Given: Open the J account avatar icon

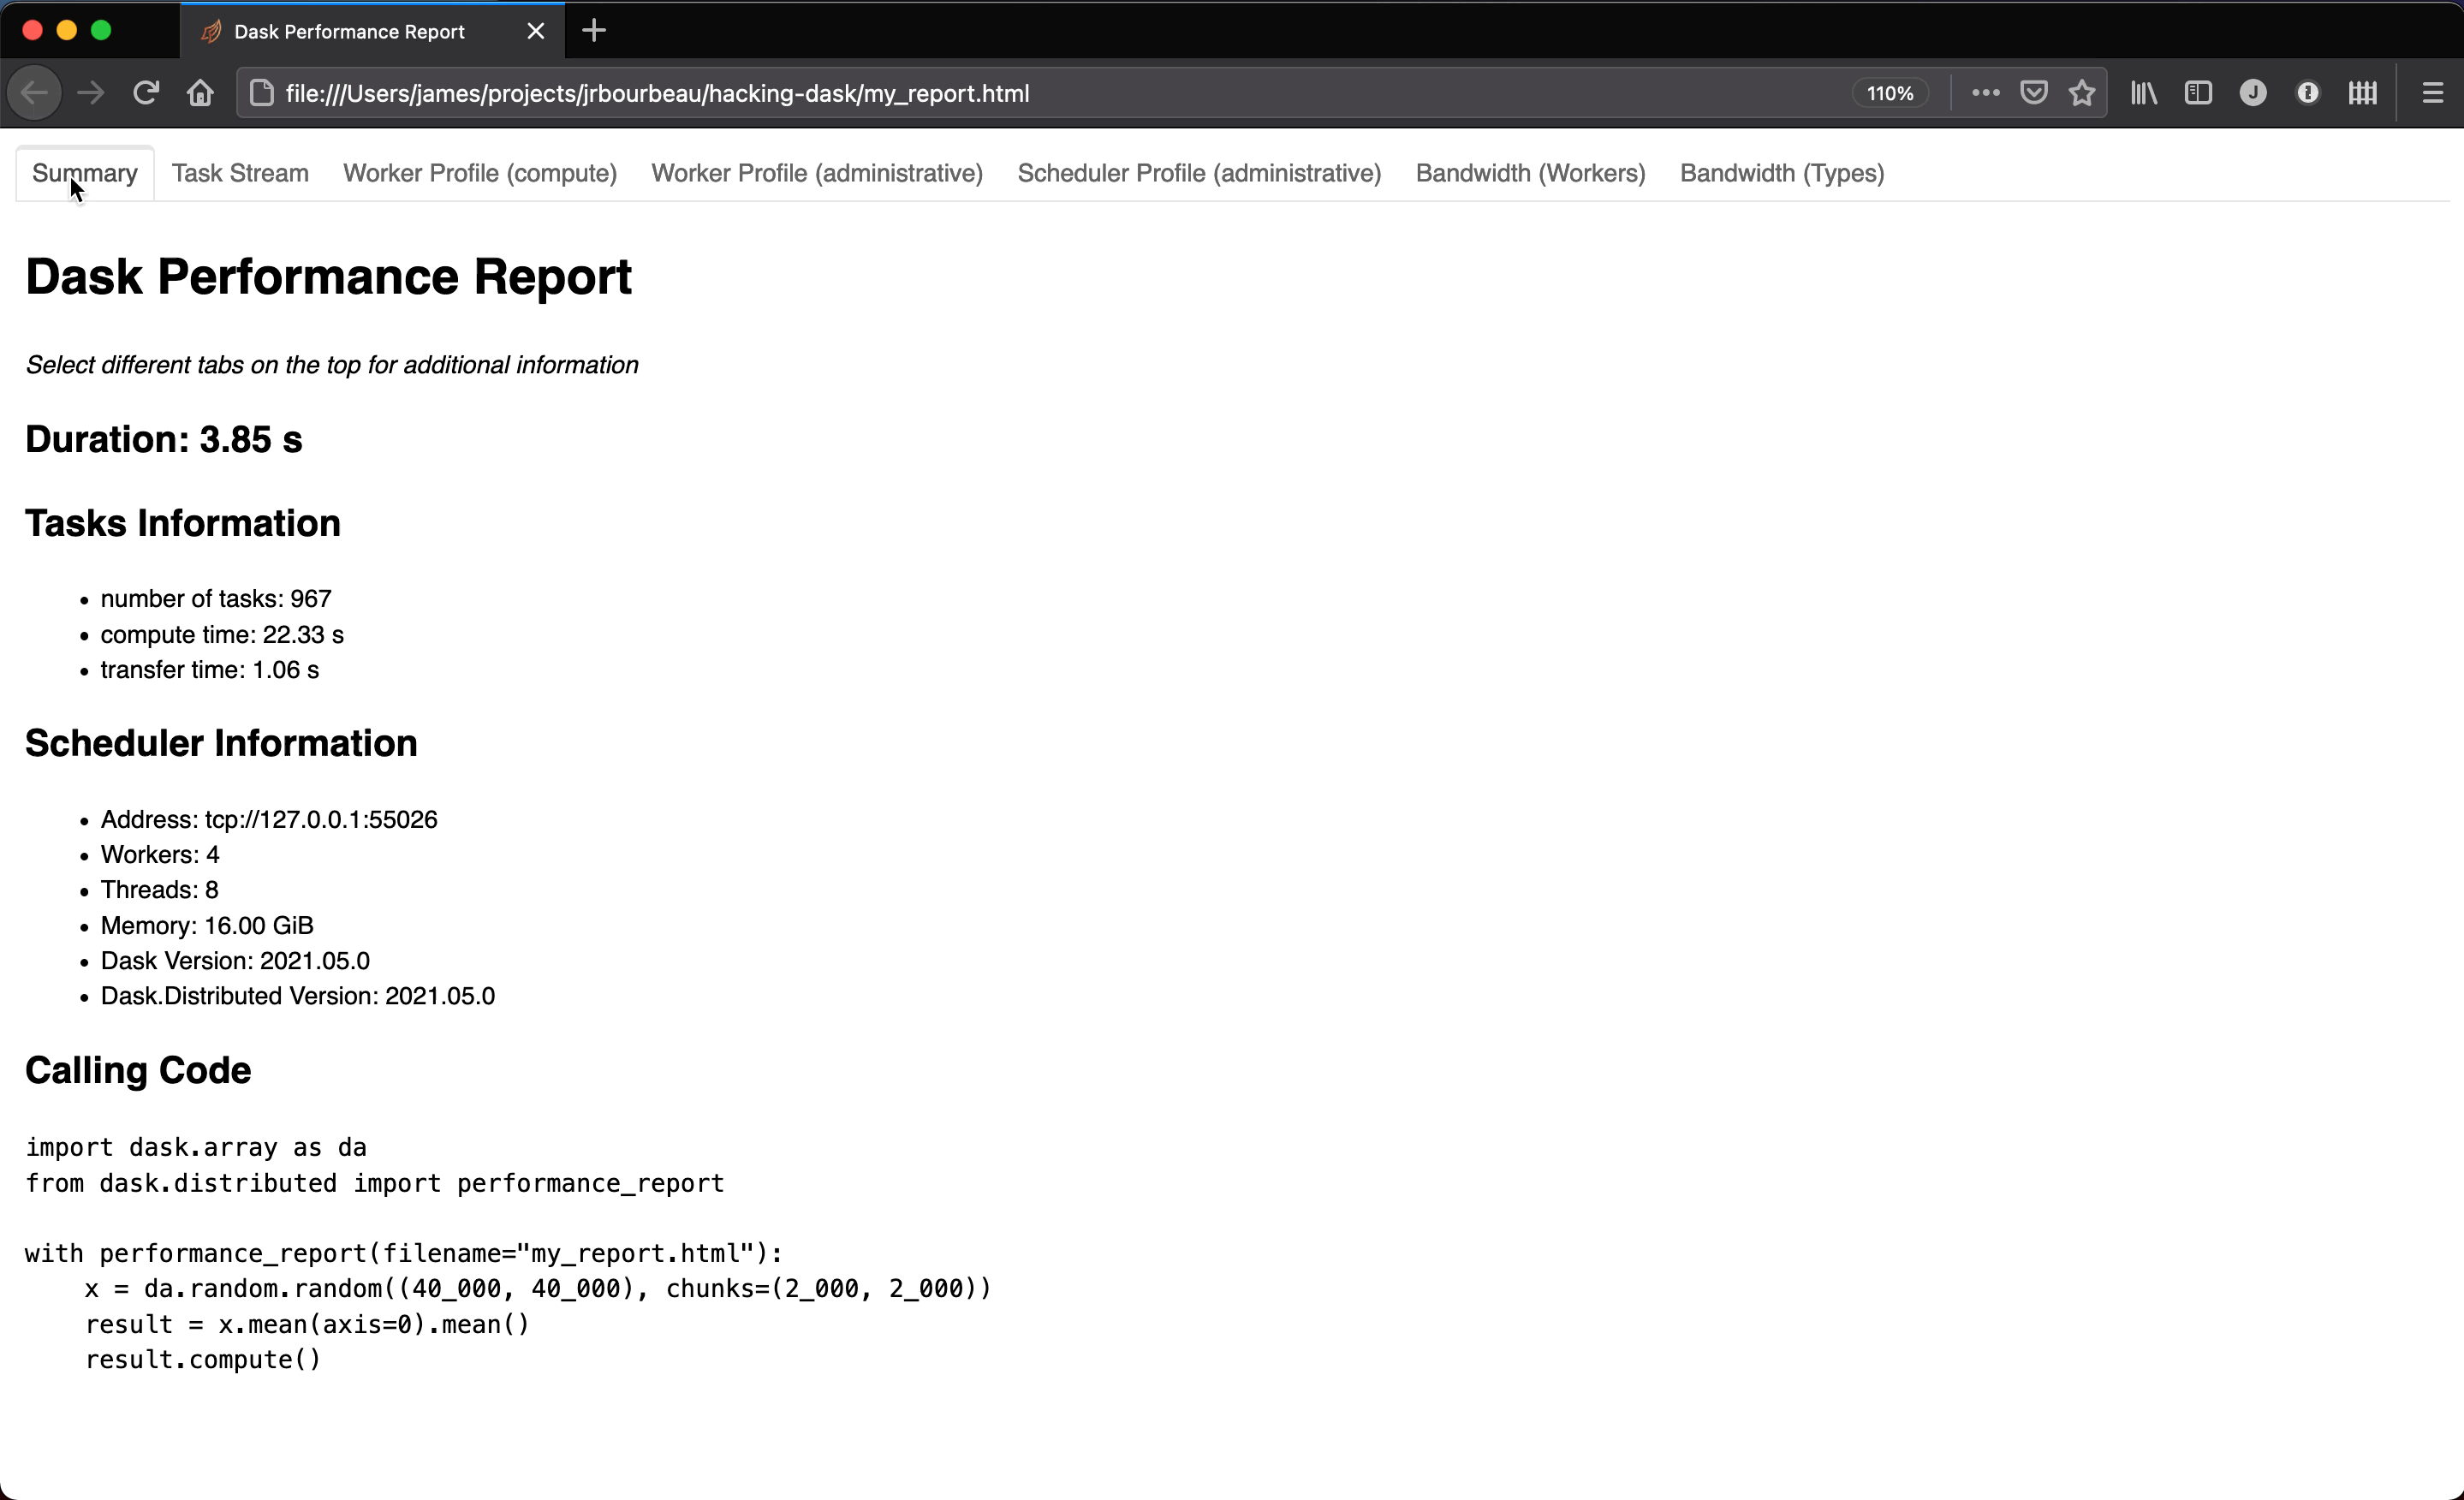Looking at the screenshot, I should tap(2253, 93).
